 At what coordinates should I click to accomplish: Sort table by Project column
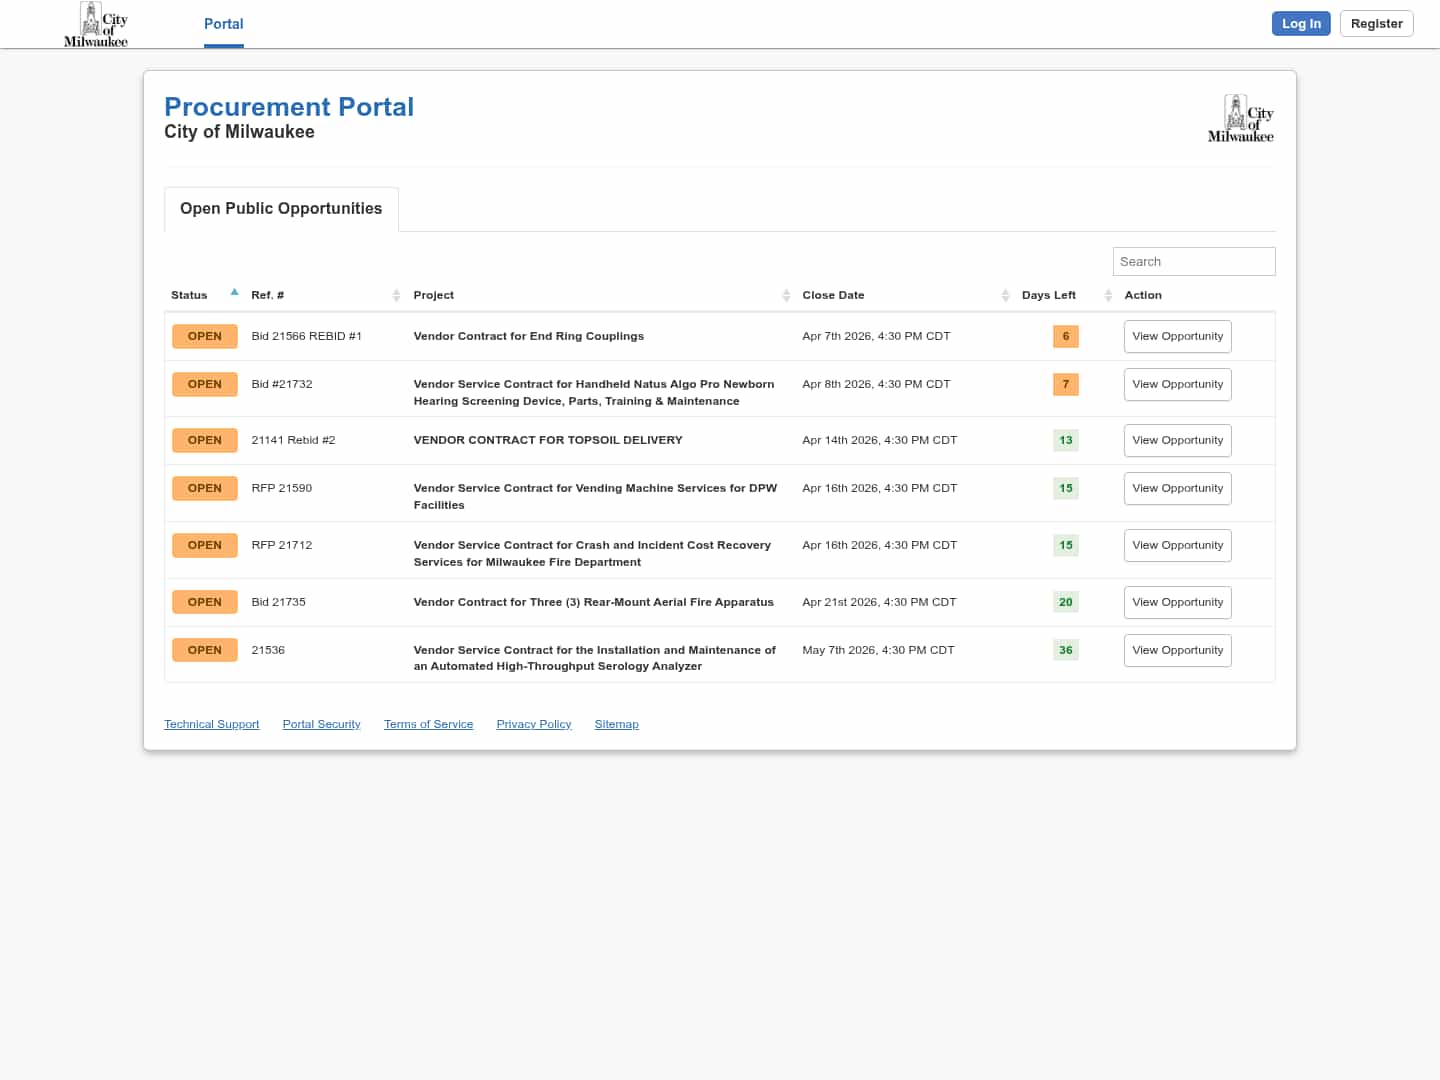click(x=786, y=295)
